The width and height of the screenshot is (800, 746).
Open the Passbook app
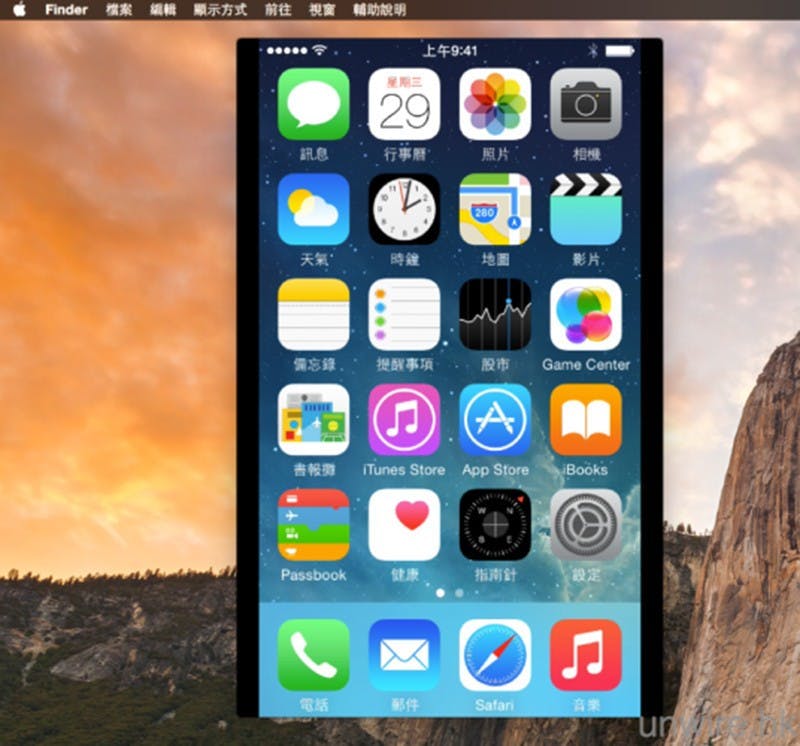313,525
